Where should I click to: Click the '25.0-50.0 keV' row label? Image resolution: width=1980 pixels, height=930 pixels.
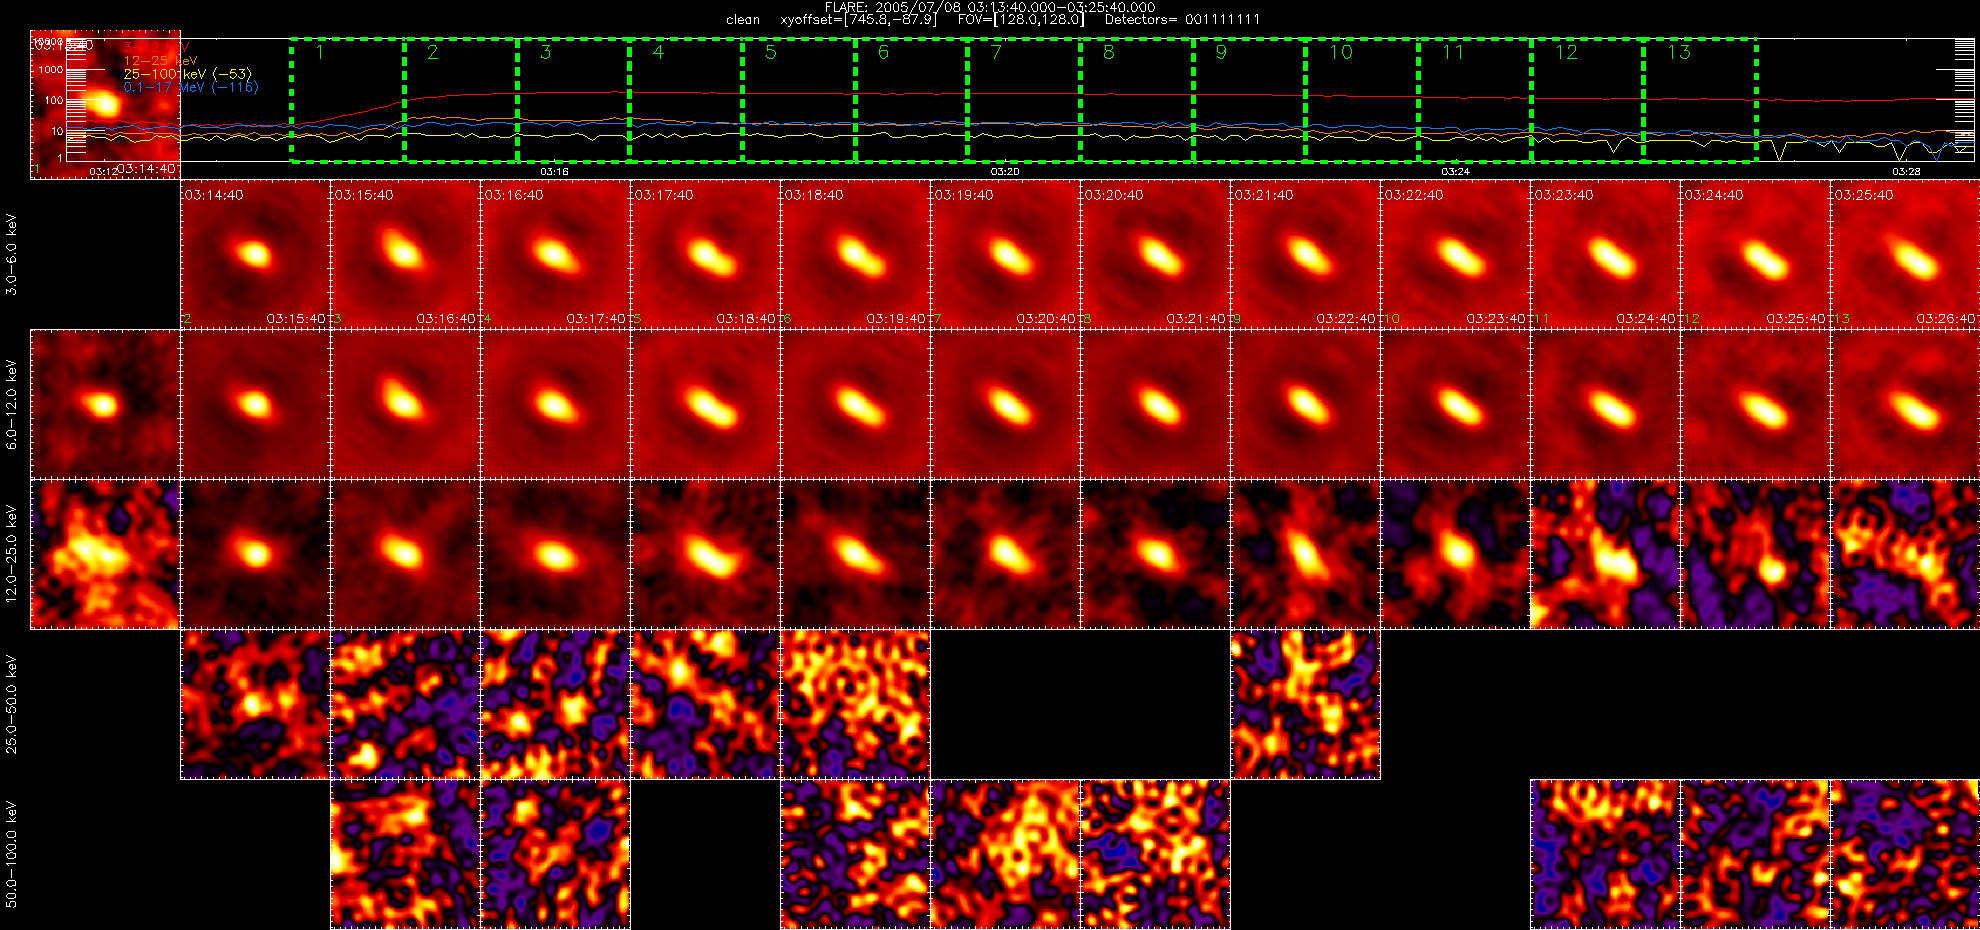12,704
